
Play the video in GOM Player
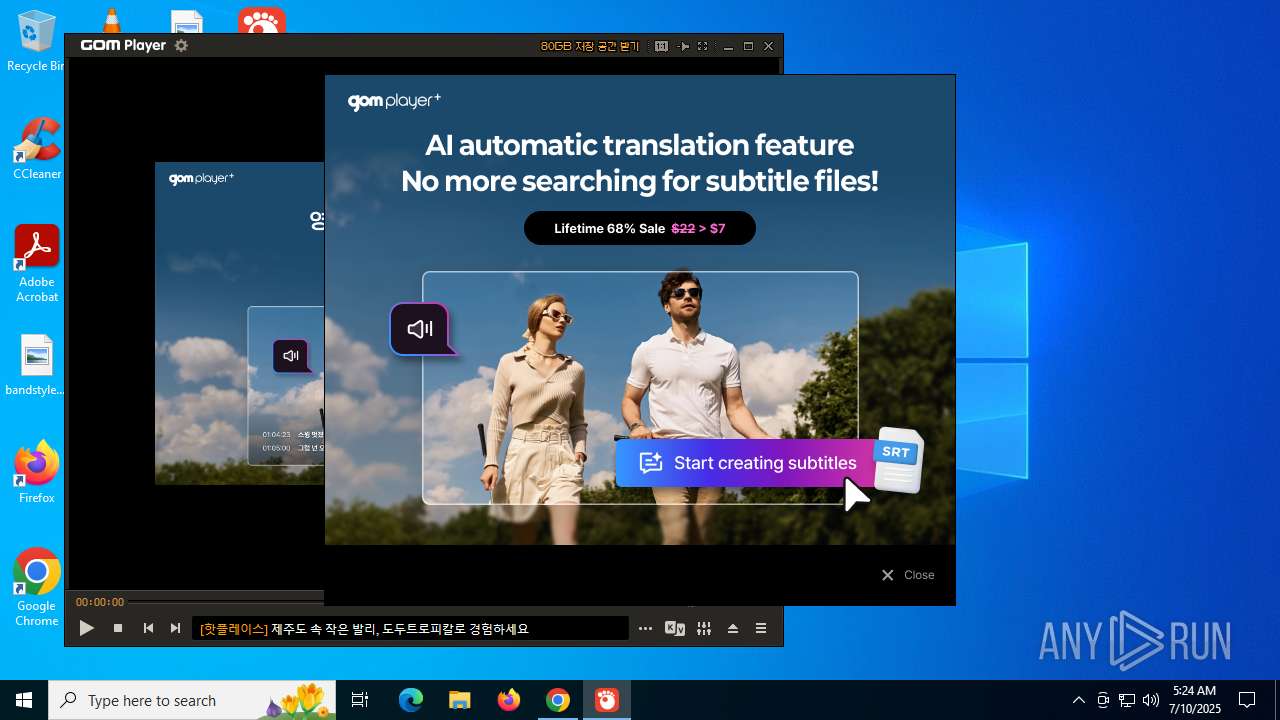[87, 628]
